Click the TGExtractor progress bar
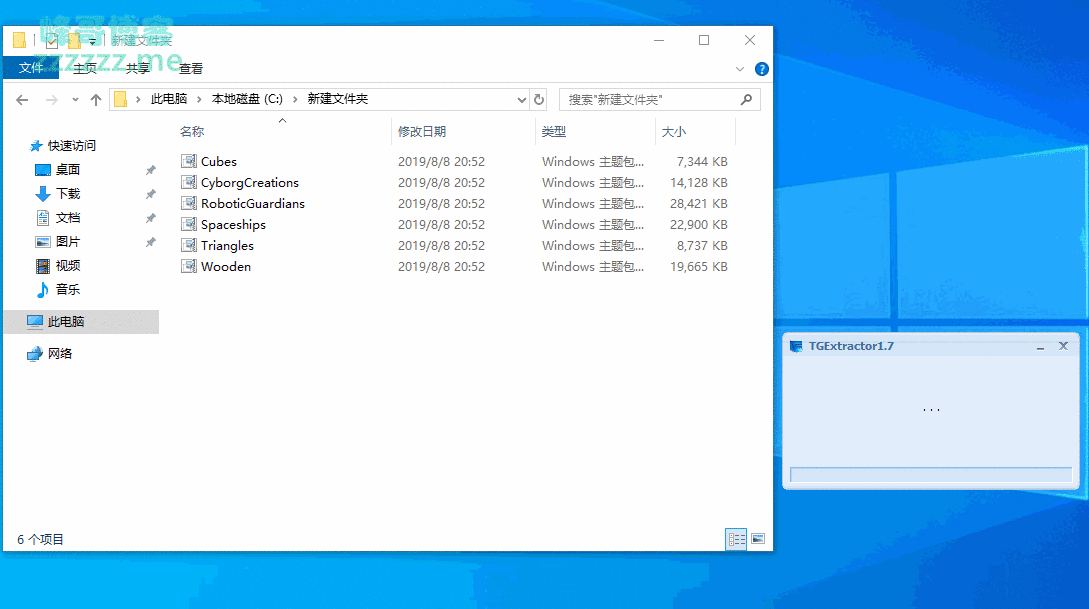The height and width of the screenshot is (609, 1089). [x=930, y=475]
